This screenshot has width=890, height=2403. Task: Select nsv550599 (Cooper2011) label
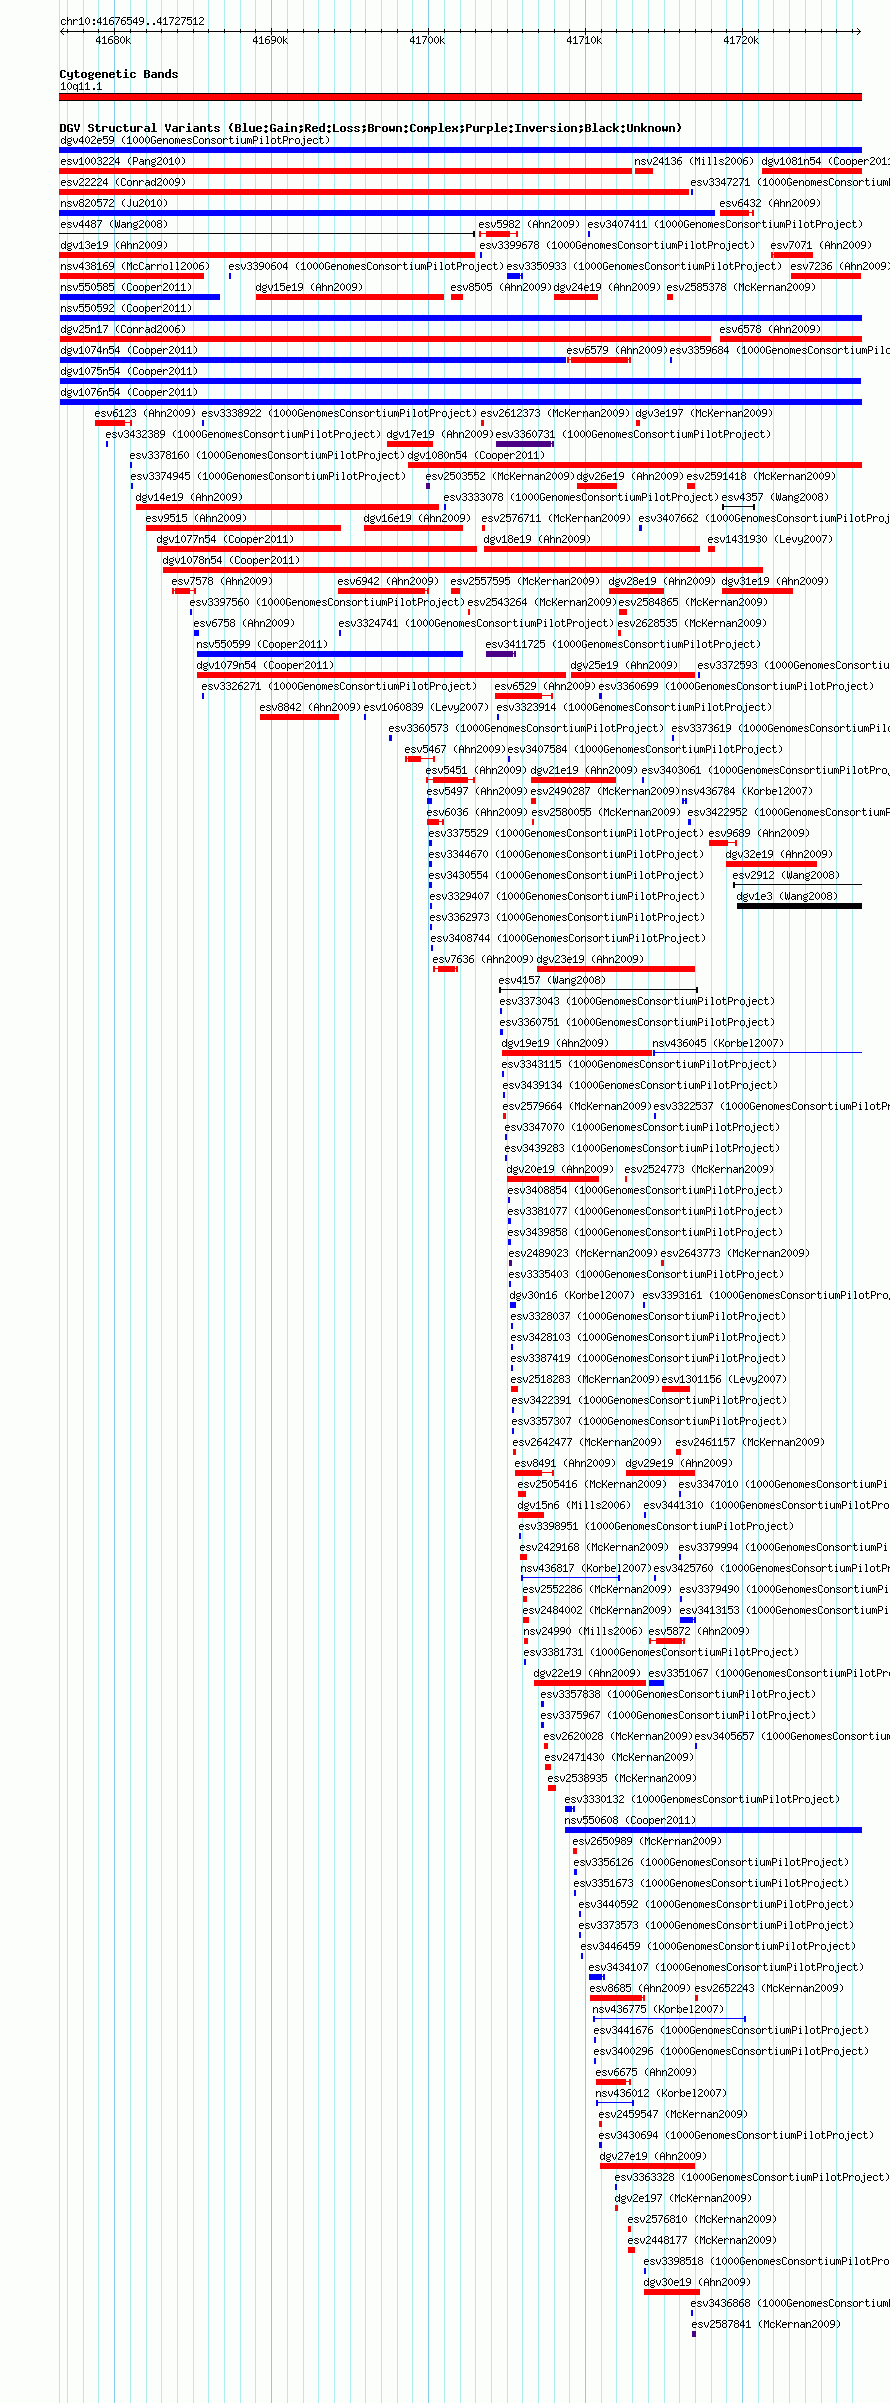pos(262,644)
